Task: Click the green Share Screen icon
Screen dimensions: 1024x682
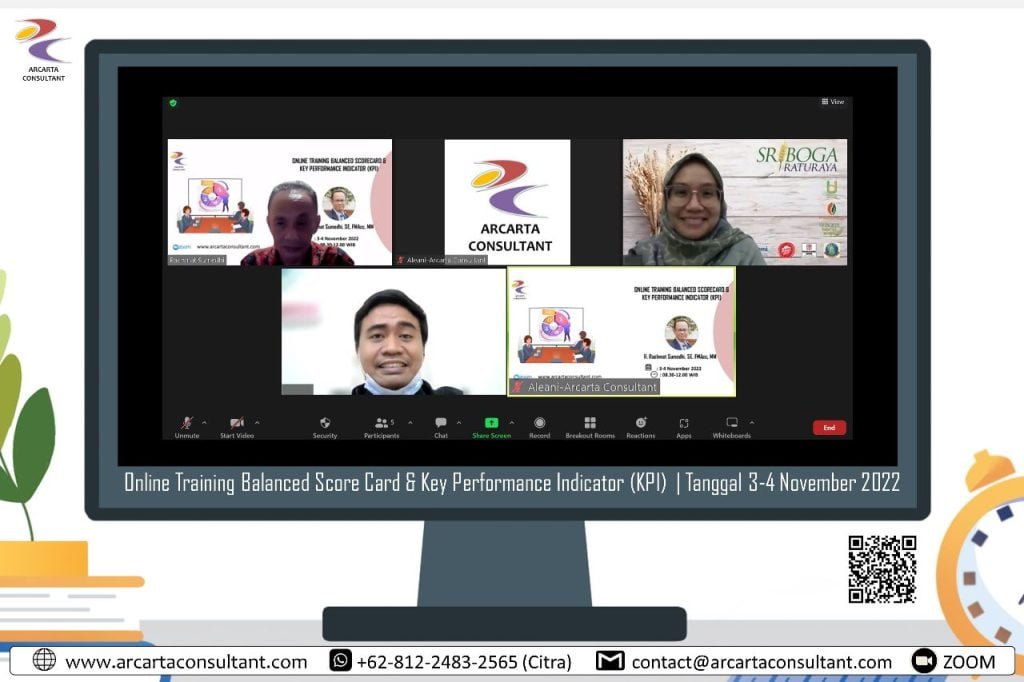Action: pos(491,423)
